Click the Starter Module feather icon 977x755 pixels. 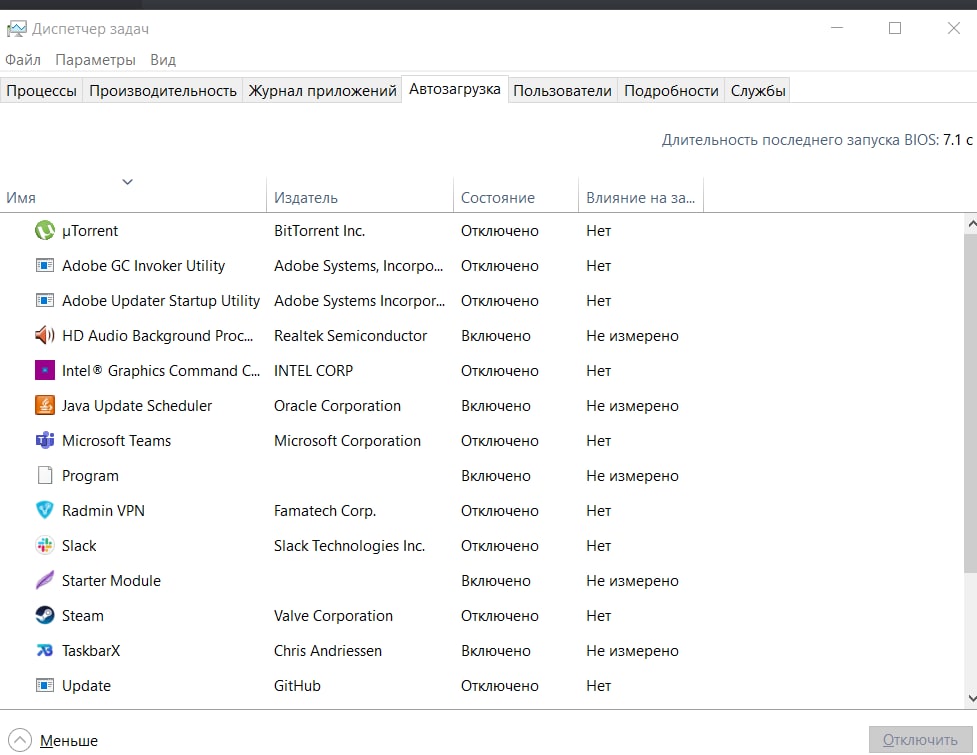tap(45, 580)
